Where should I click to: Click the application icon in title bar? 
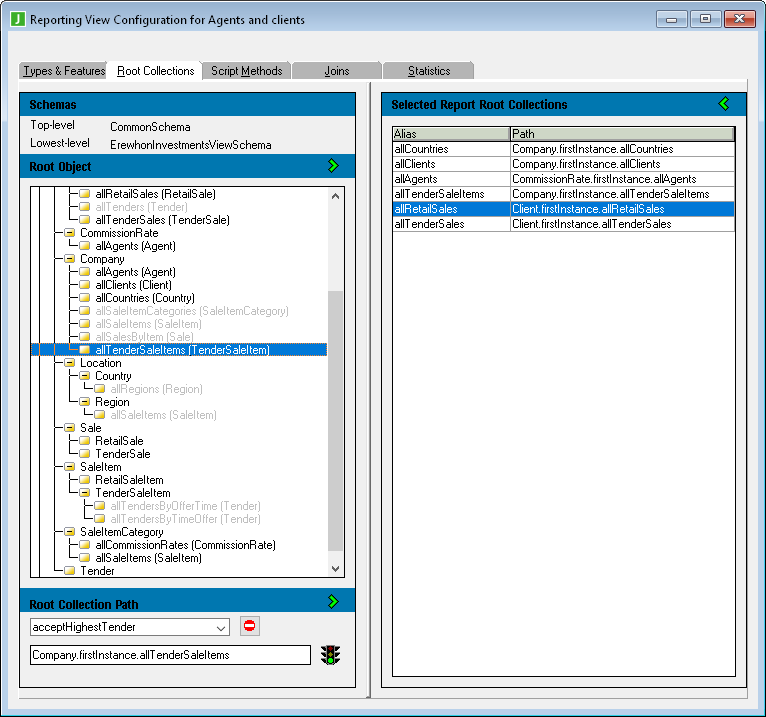tap(17, 19)
